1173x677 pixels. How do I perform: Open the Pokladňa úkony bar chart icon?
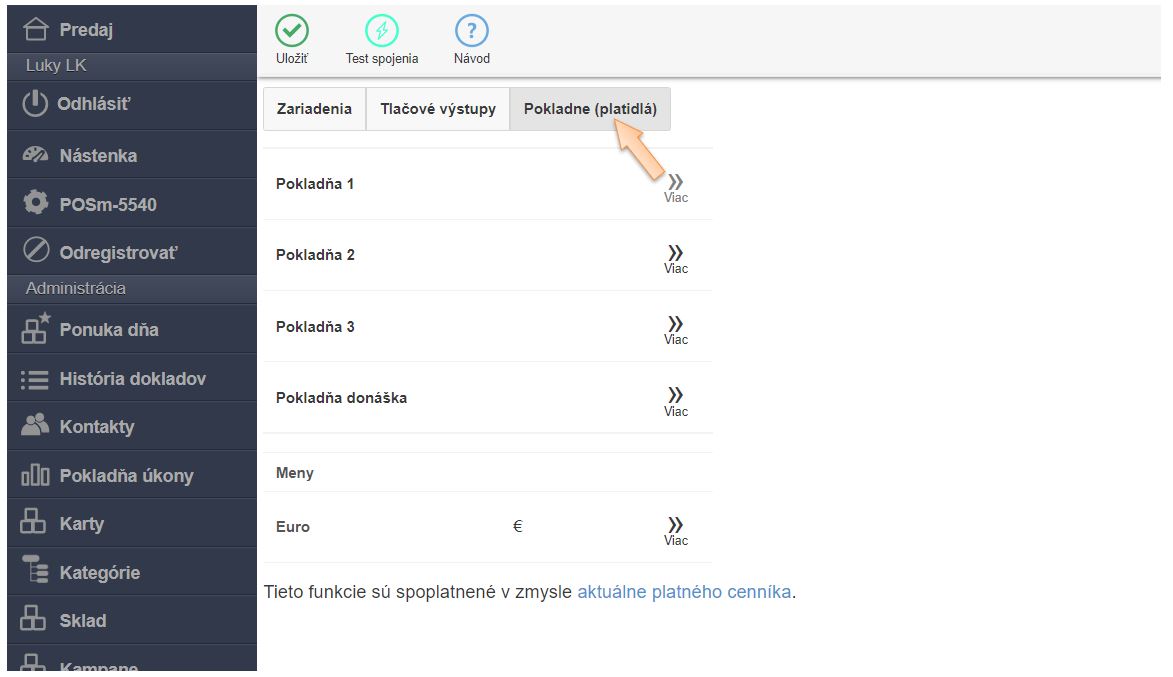pyautogui.click(x=35, y=475)
